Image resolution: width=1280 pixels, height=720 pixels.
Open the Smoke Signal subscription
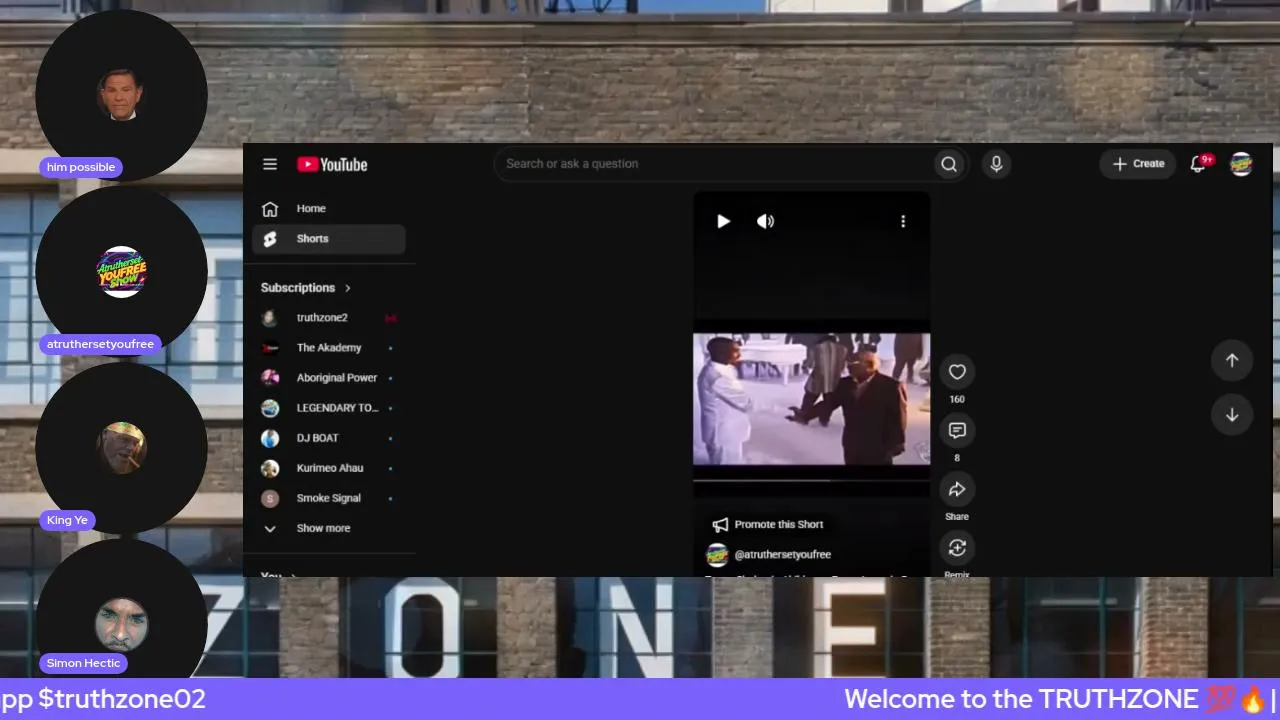pyautogui.click(x=329, y=498)
